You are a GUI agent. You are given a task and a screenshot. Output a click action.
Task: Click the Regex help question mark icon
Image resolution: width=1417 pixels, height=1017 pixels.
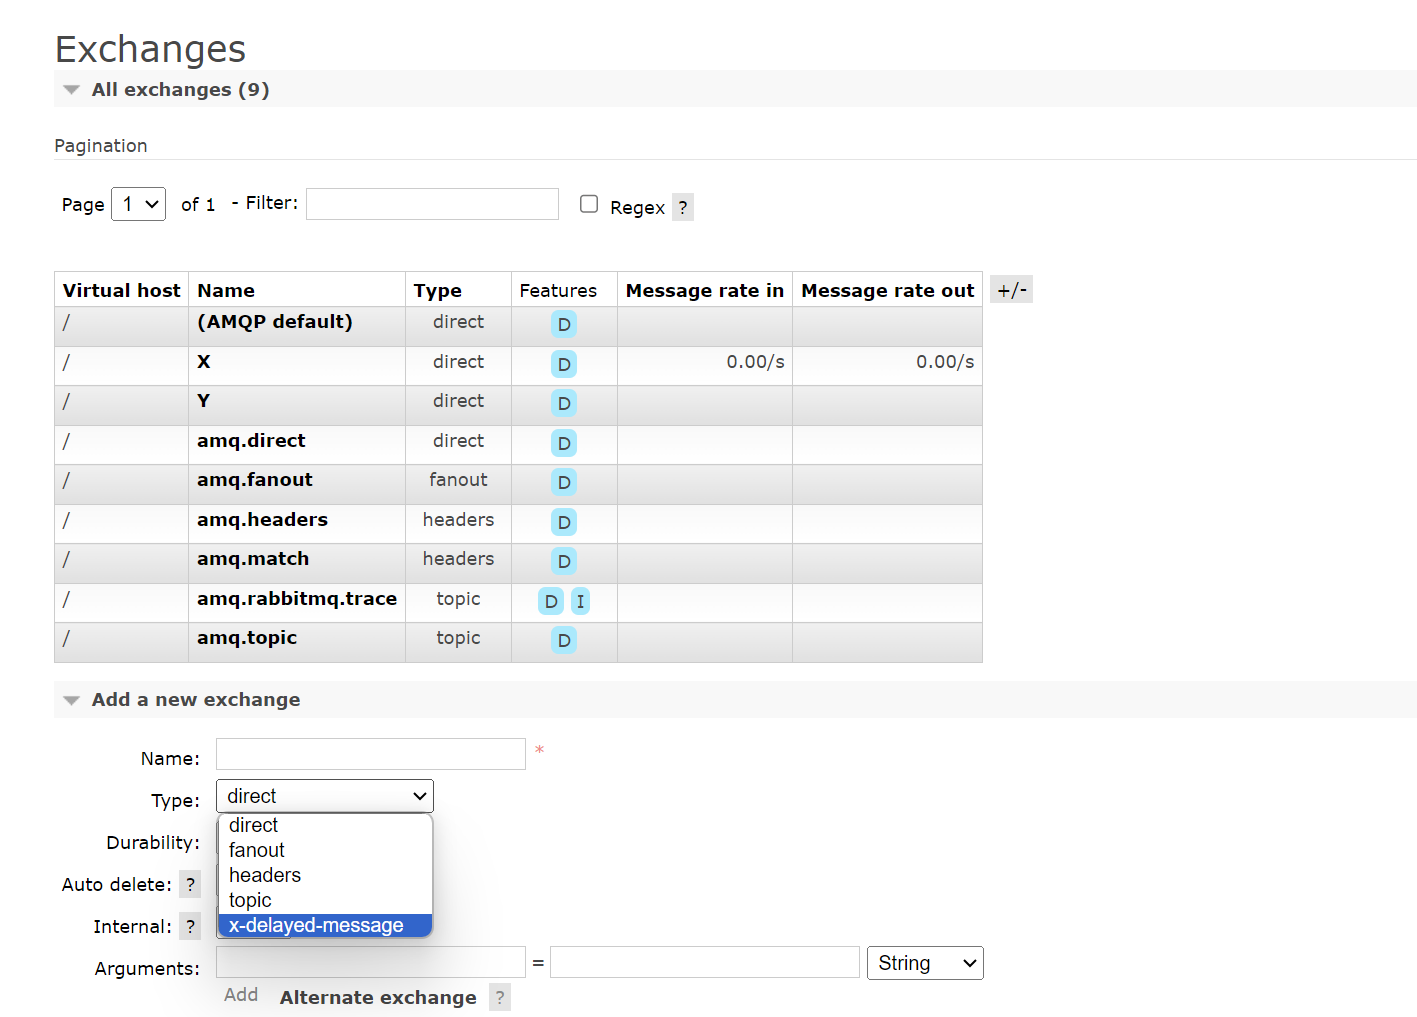[683, 207]
